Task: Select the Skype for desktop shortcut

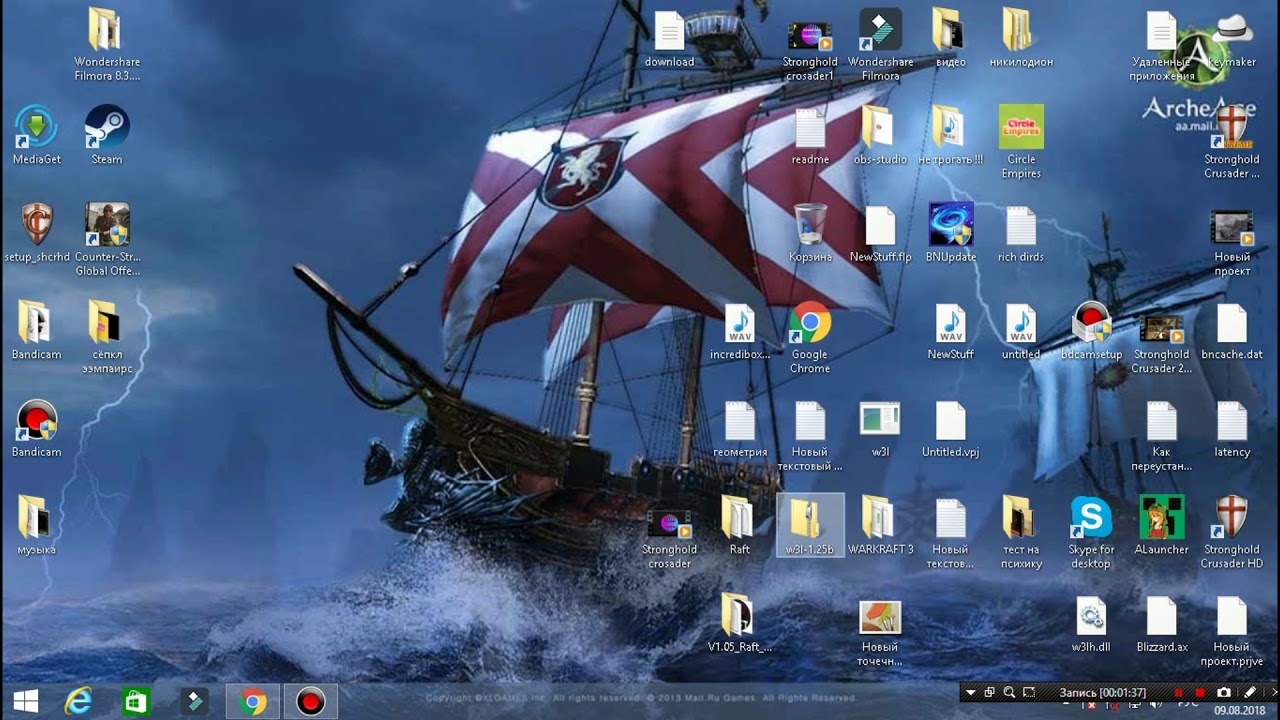Action: tap(1091, 532)
